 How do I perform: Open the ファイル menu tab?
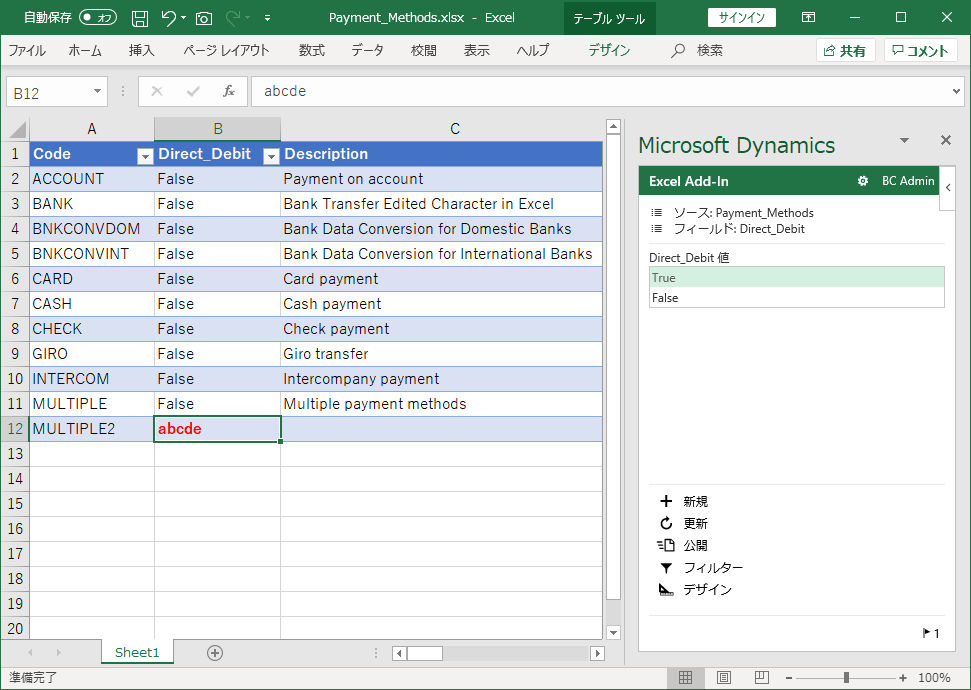pos(27,51)
